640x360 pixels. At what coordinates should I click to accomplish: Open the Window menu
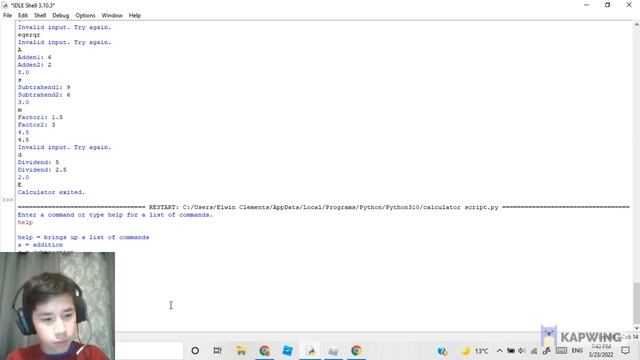(x=112, y=16)
